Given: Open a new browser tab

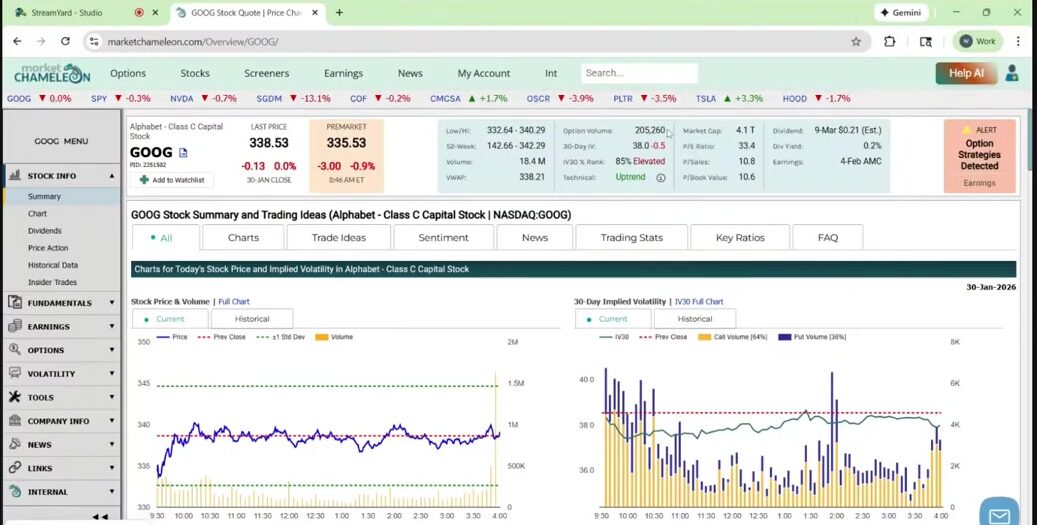Looking at the screenshot, I should coord(339,13).
